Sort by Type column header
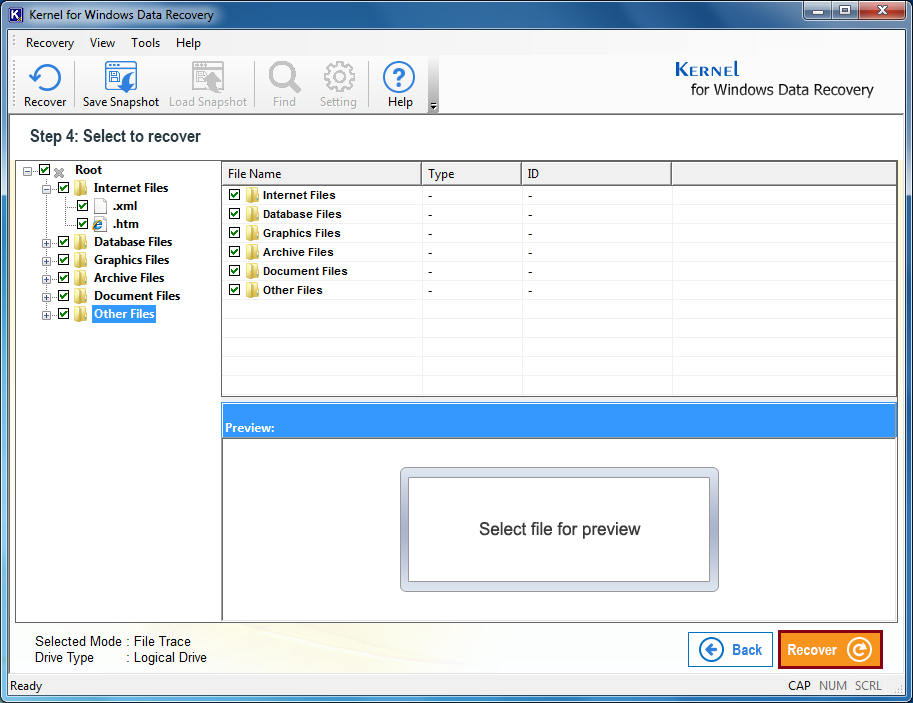Screen dimensions: 913x703 (x=472, y=174)
